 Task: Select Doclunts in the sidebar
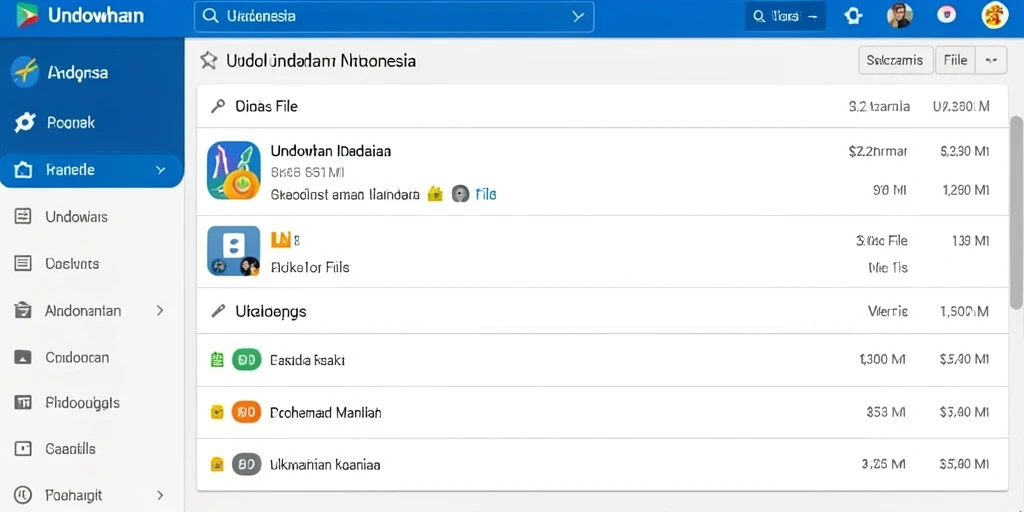pos(72,264)
